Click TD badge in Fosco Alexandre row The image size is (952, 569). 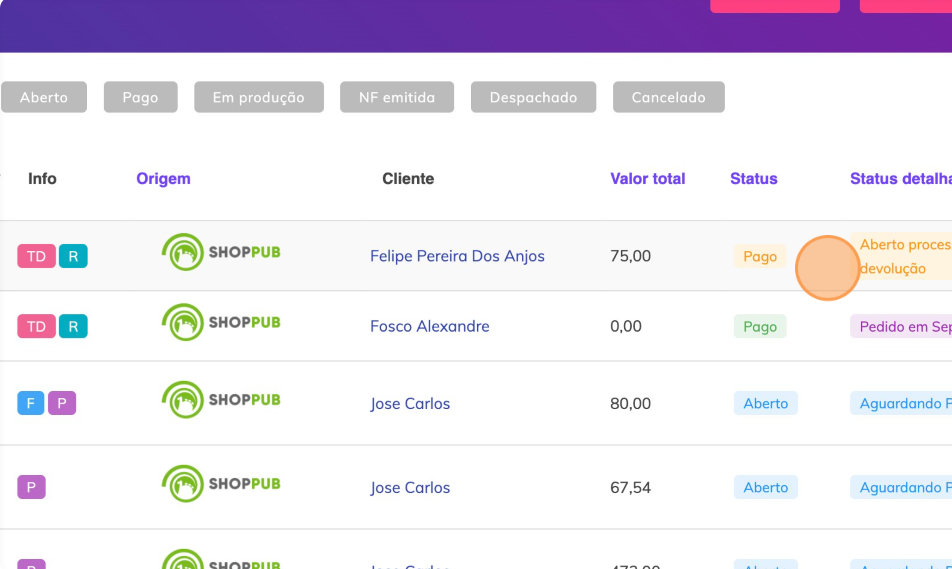click(36, 326)
